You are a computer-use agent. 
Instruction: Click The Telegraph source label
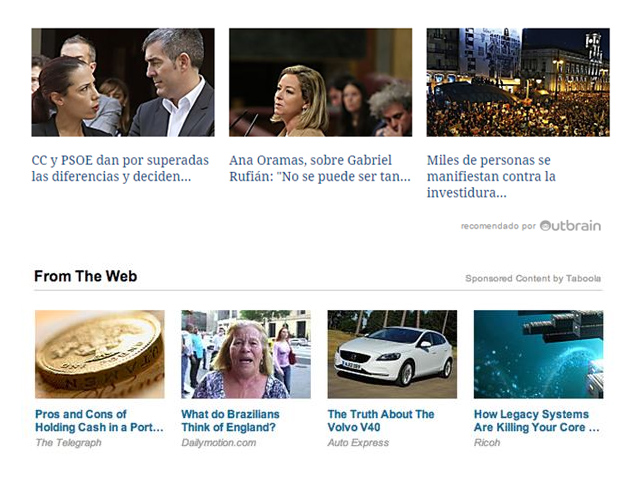coord(68,443)
